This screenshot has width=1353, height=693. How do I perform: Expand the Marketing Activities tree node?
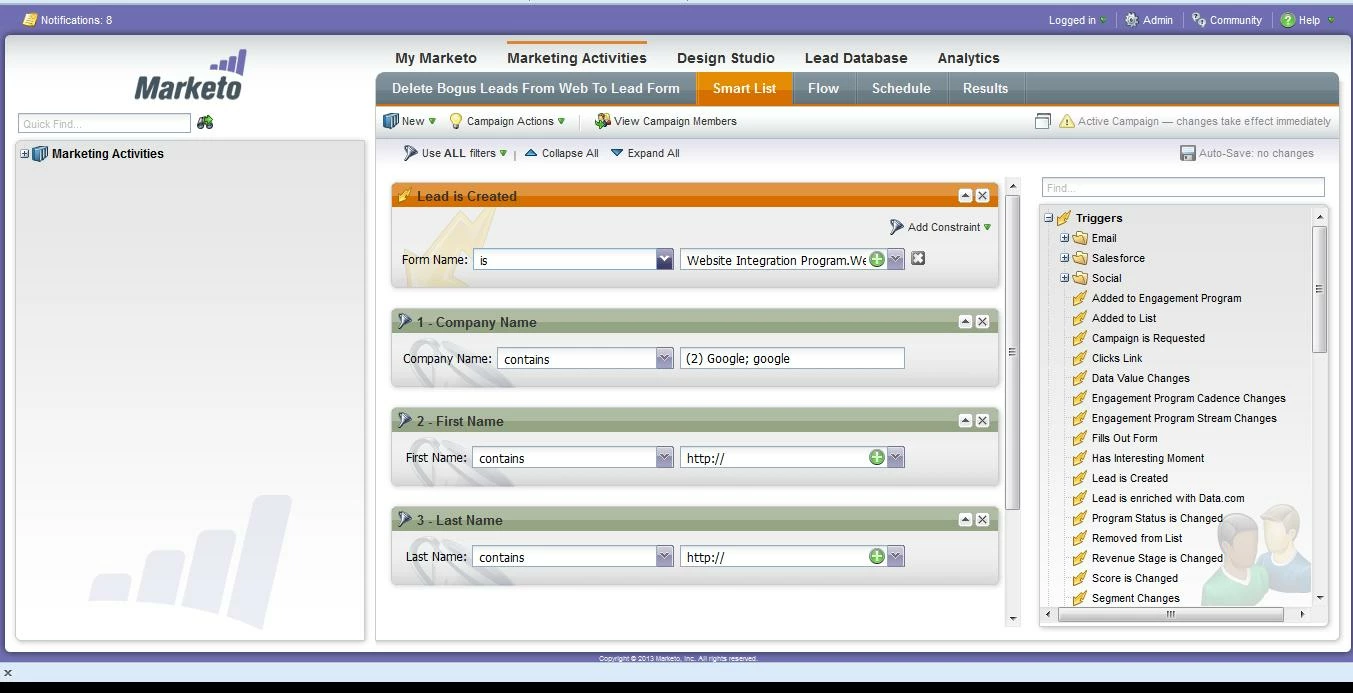[25, 154]
